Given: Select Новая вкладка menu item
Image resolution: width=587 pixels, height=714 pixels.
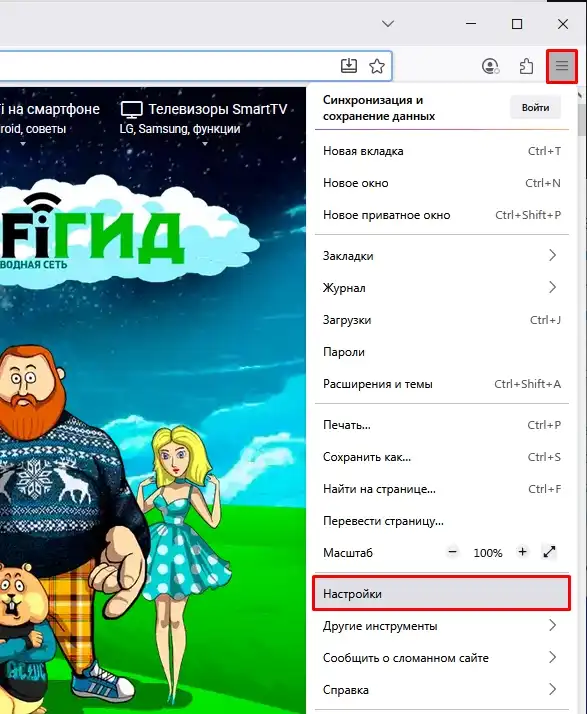Looking at the screenshot, I should 442,151.
